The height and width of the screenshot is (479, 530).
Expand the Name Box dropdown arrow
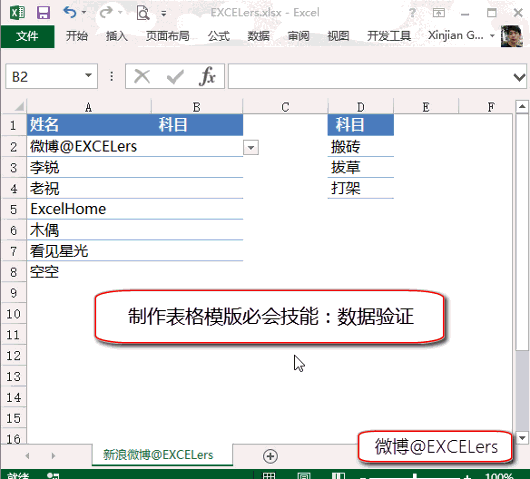tap(89, 75)
